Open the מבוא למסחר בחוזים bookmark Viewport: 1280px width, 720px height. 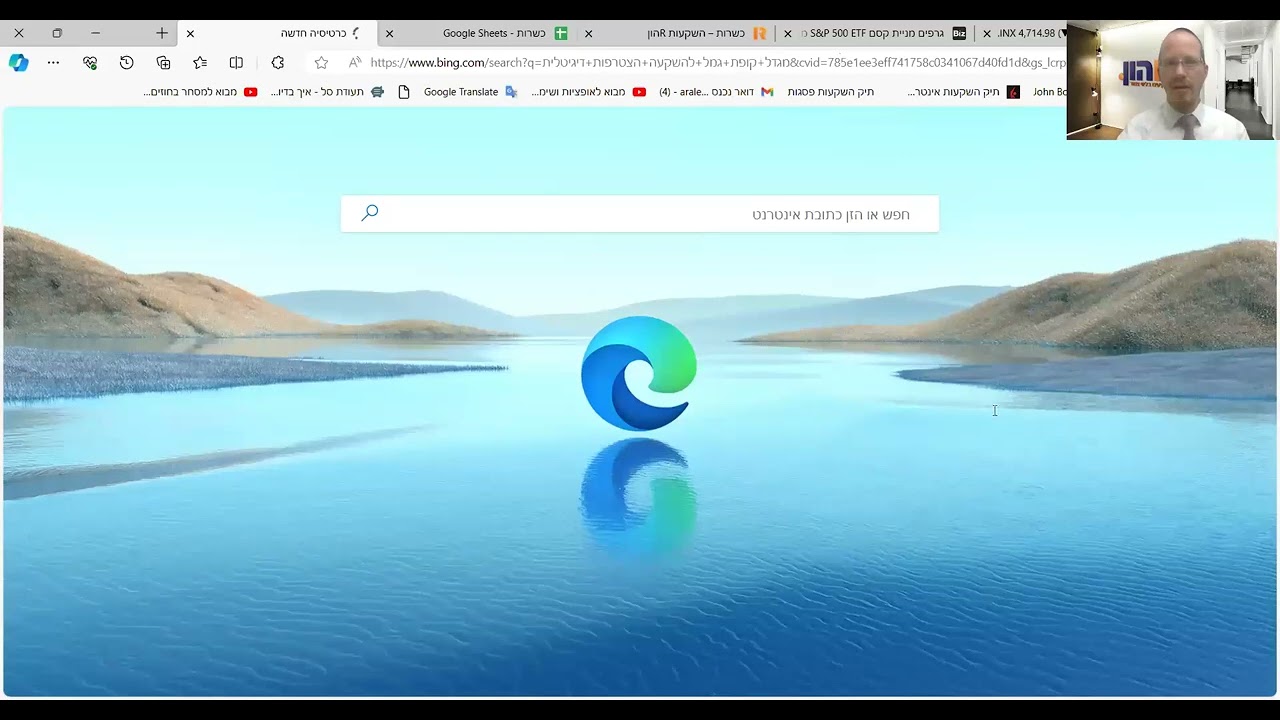click(200, 92)
